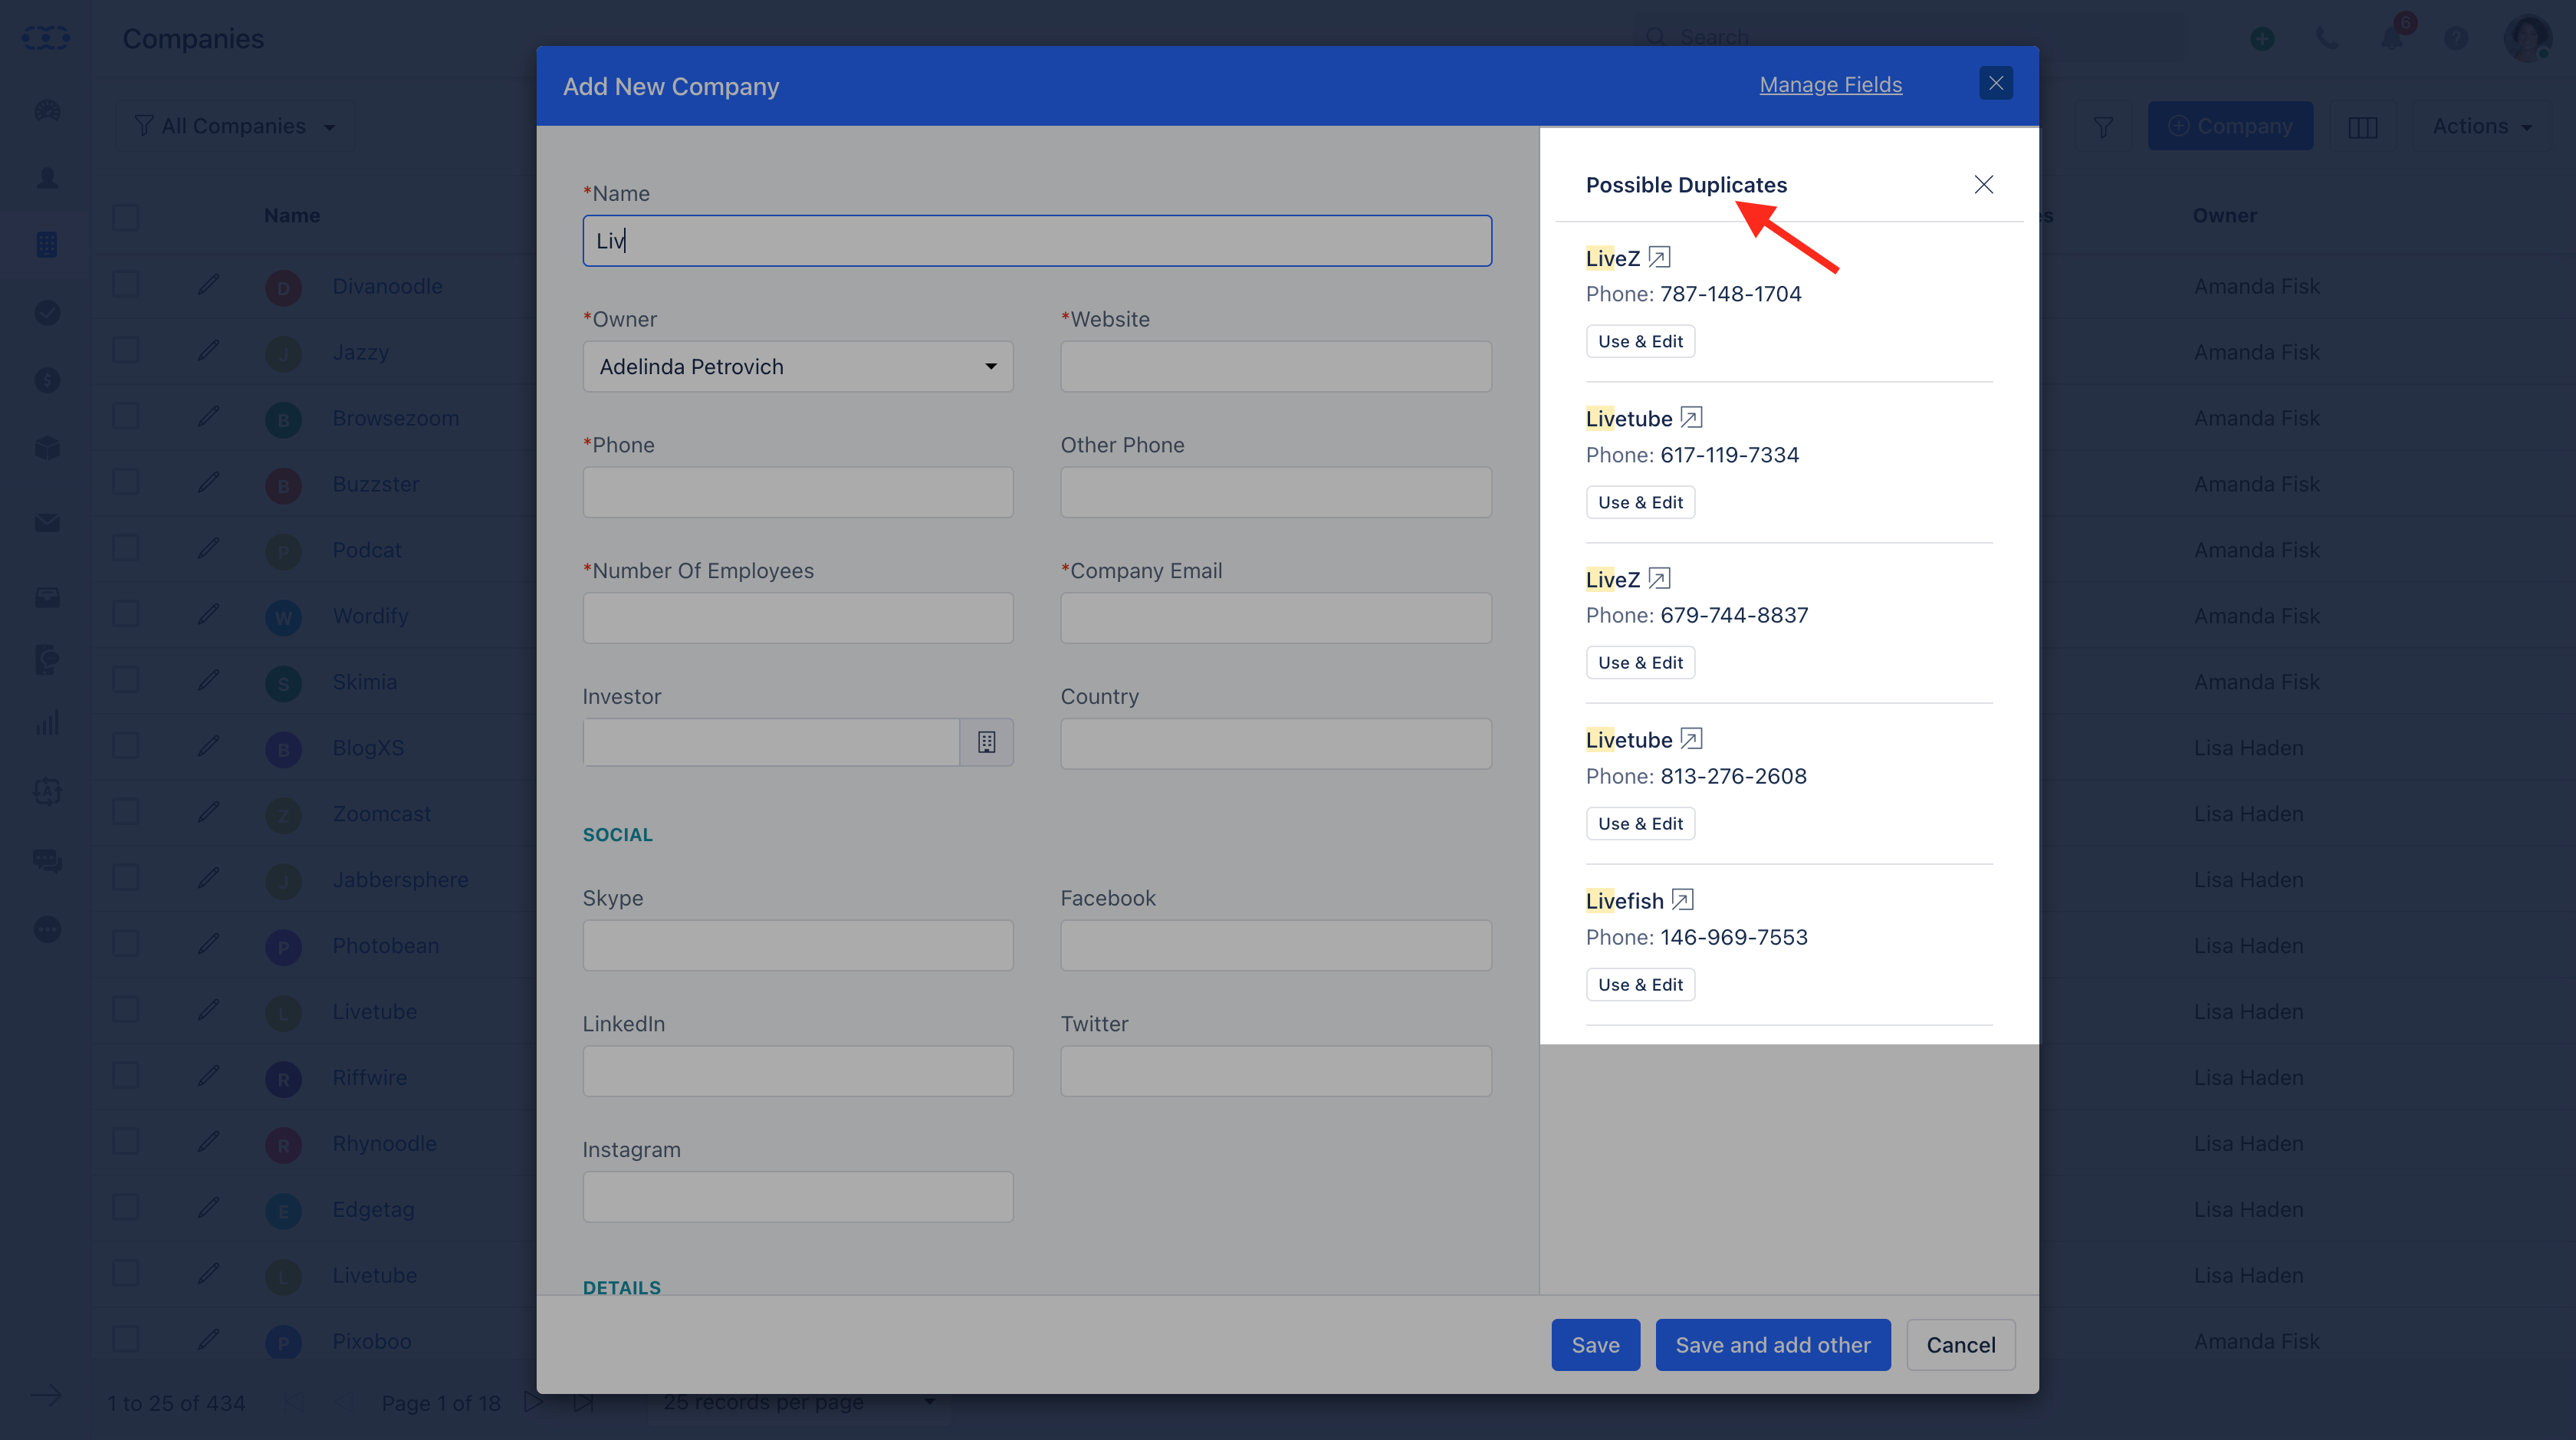Cancel the Add New Company form
The width and height of the screenshot is (2576, 1440).
tap(1960, 1345)
